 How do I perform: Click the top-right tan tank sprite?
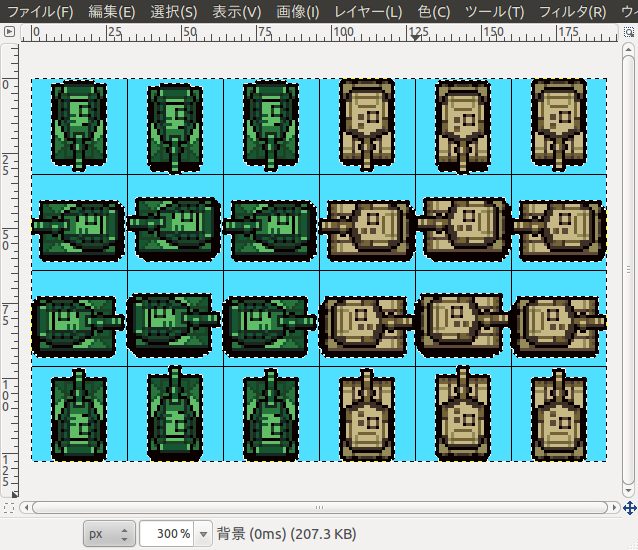pos(558,124)
